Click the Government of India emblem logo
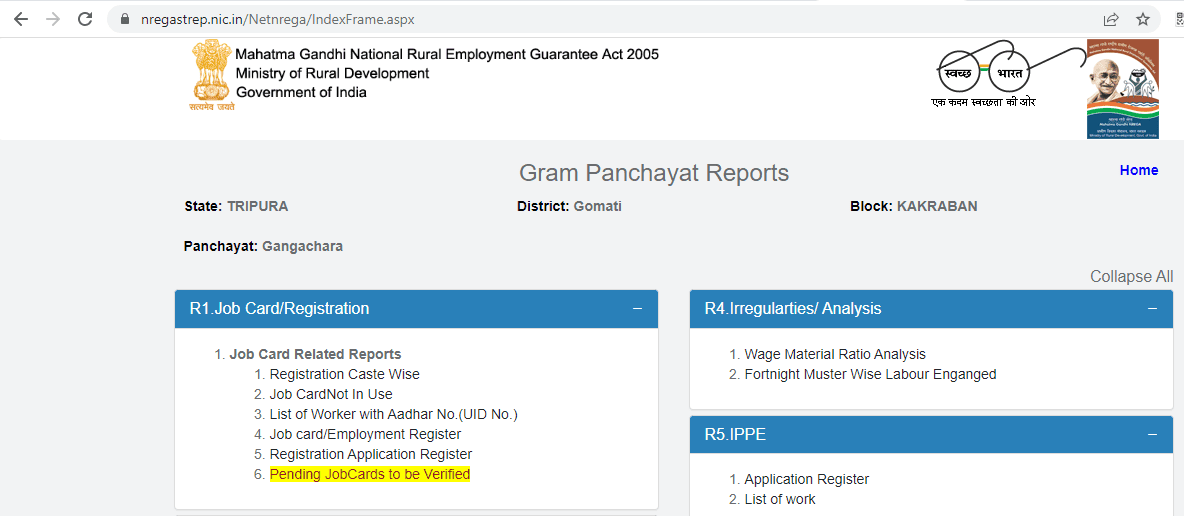The width and height of the screenshot is (1184, 516). pyautogui.click(x=210, y=76)
